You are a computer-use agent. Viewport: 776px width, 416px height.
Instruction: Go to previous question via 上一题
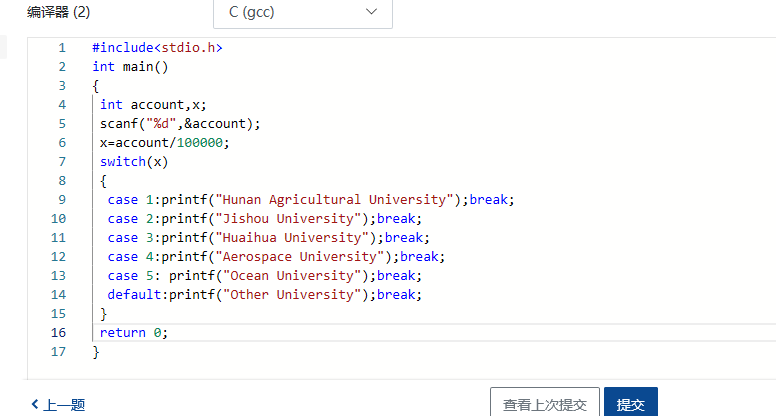(x=58, y=405)
